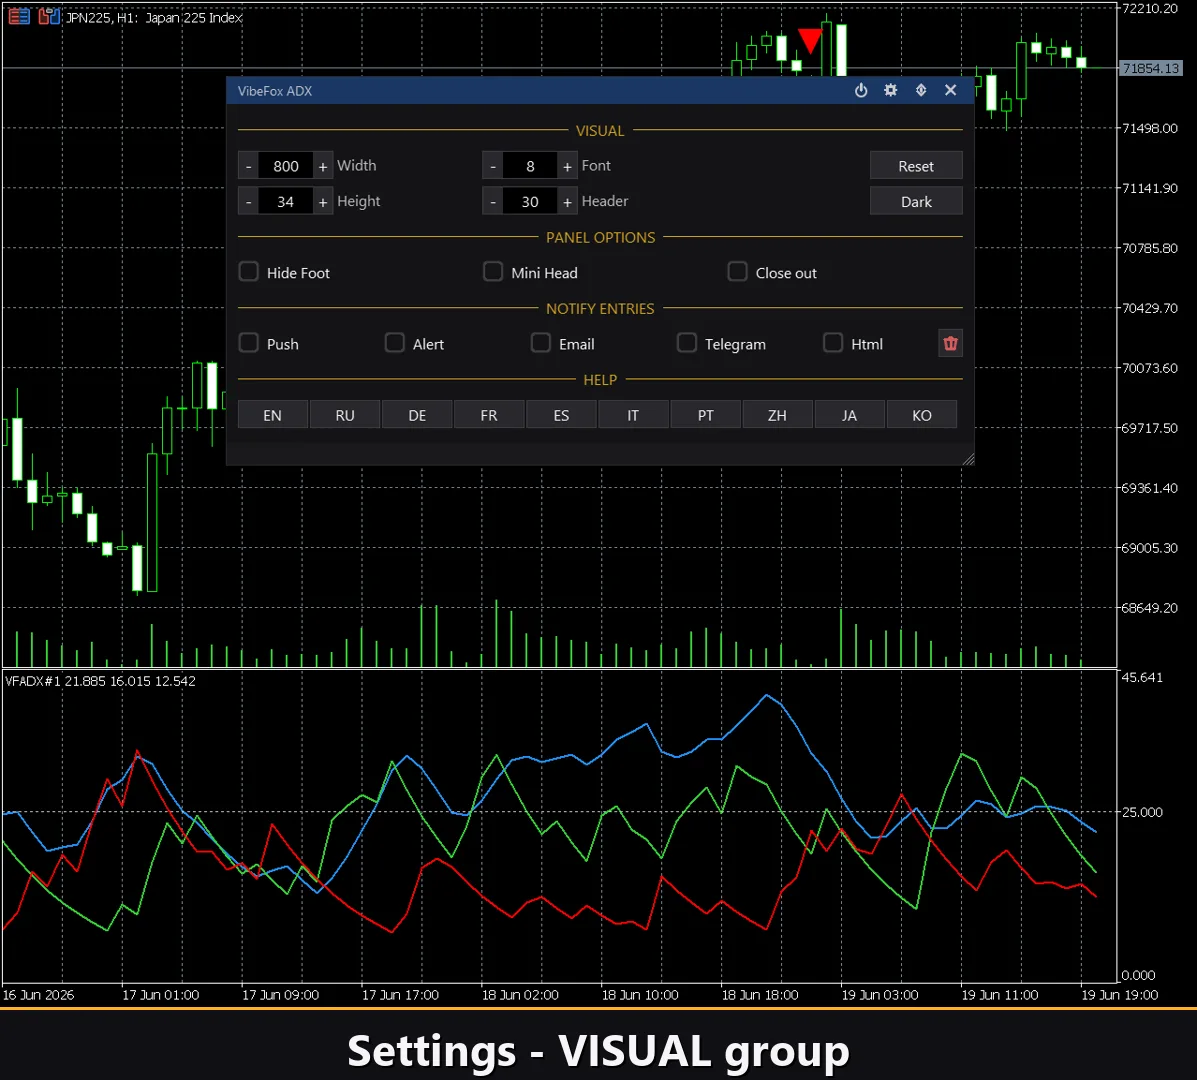Close the VibeFox ADX panel

pos(950,90)
